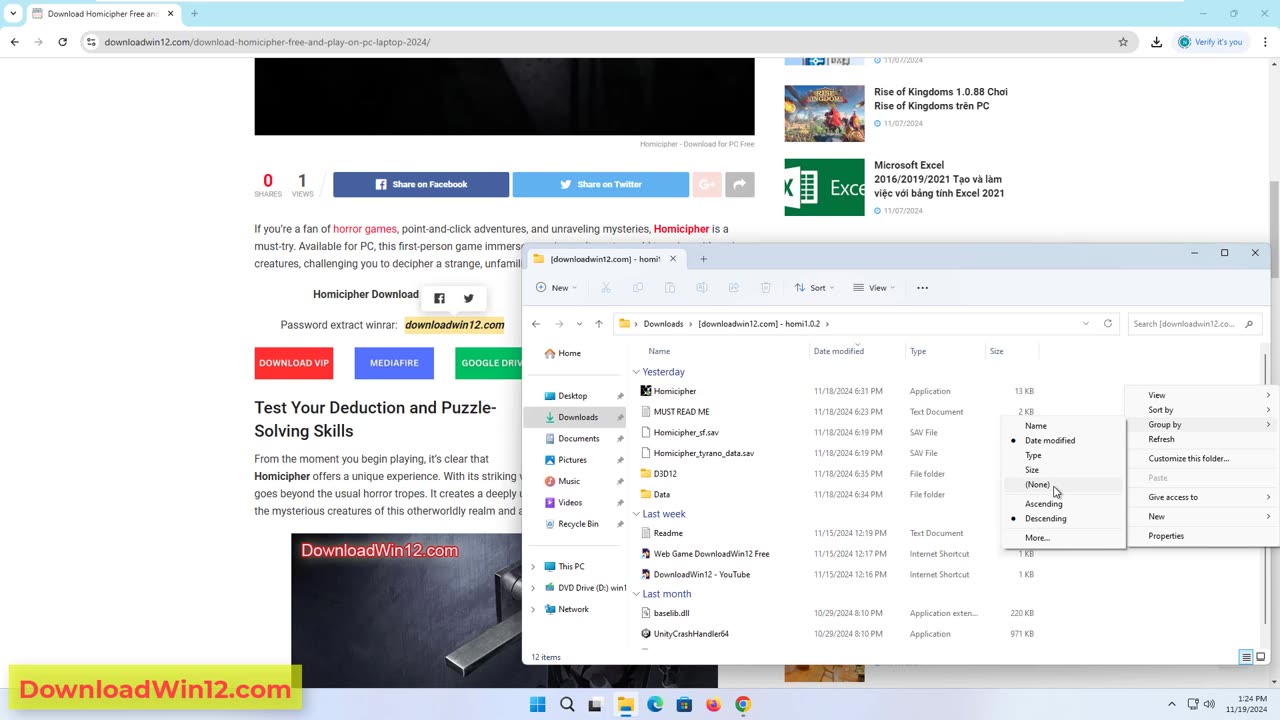
Task: Open the horror games link
Action: [365, 229]
